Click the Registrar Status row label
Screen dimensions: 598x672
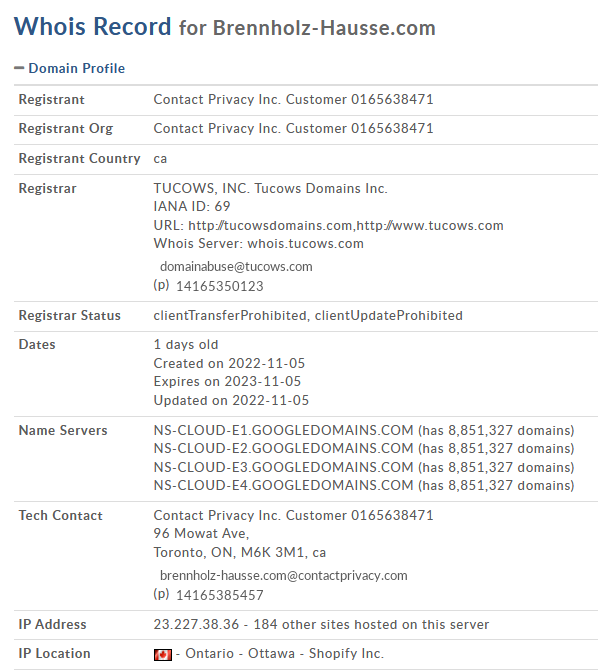pos(69,315)
